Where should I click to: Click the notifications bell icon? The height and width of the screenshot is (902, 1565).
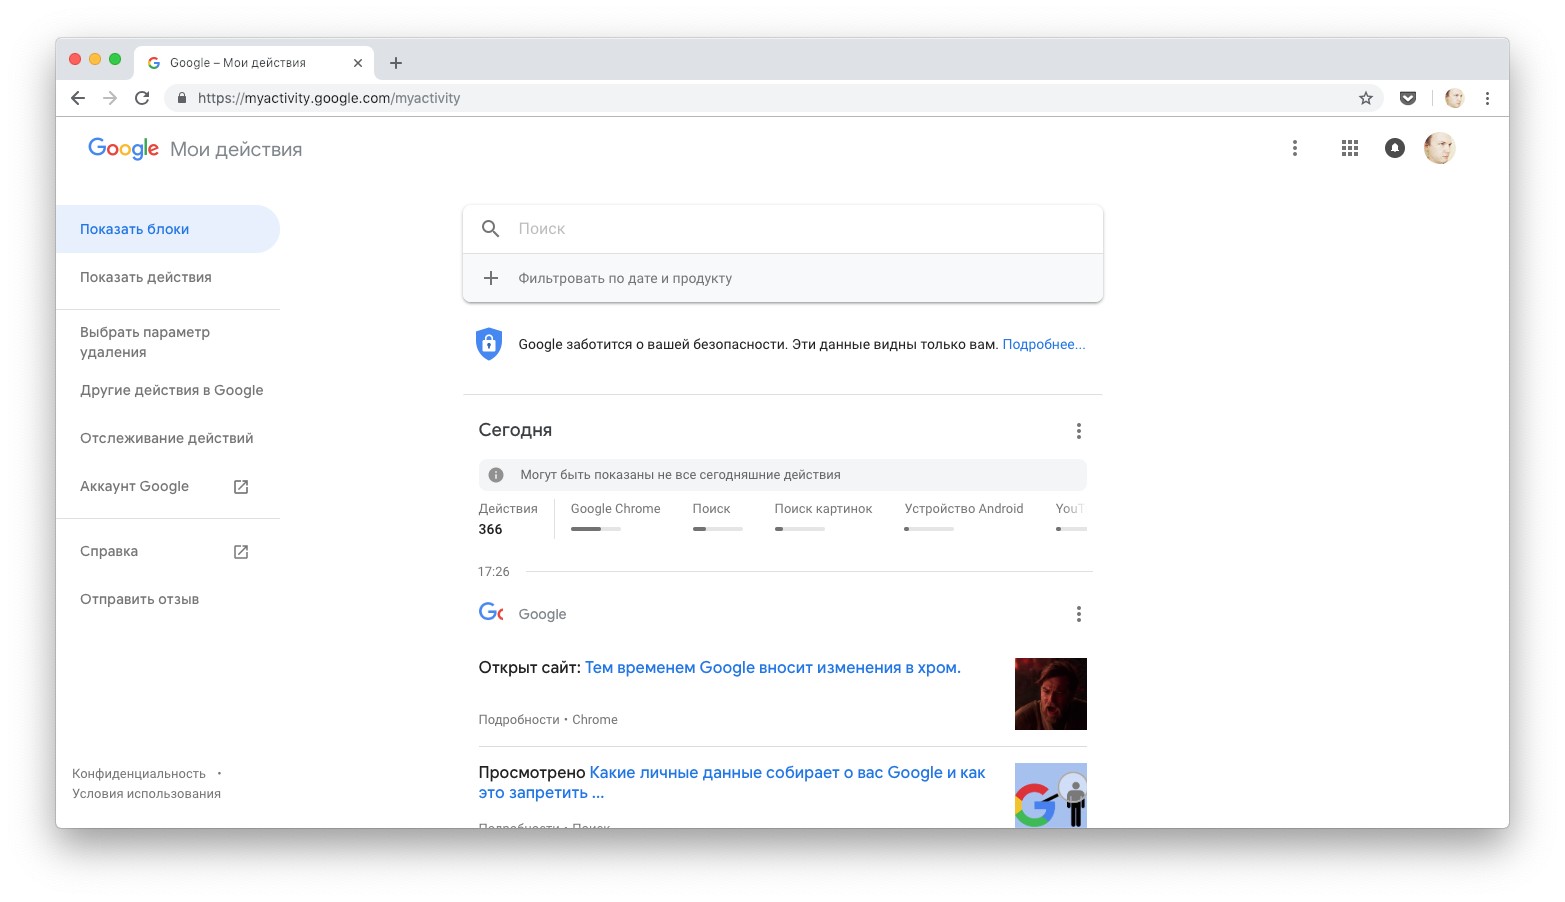tap(1394, 148)
